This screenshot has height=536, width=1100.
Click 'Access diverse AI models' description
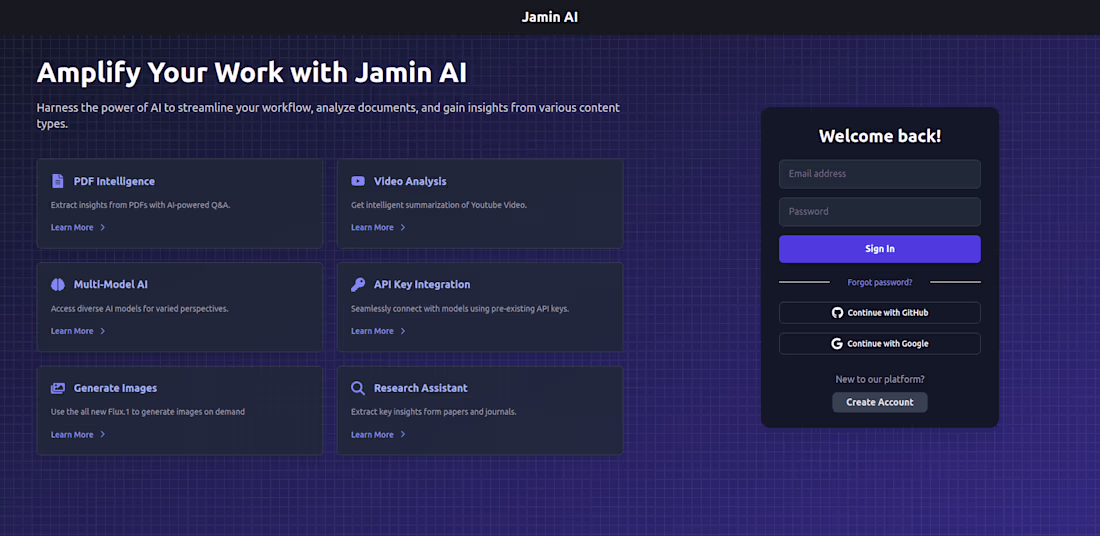(x=140, y=309)
